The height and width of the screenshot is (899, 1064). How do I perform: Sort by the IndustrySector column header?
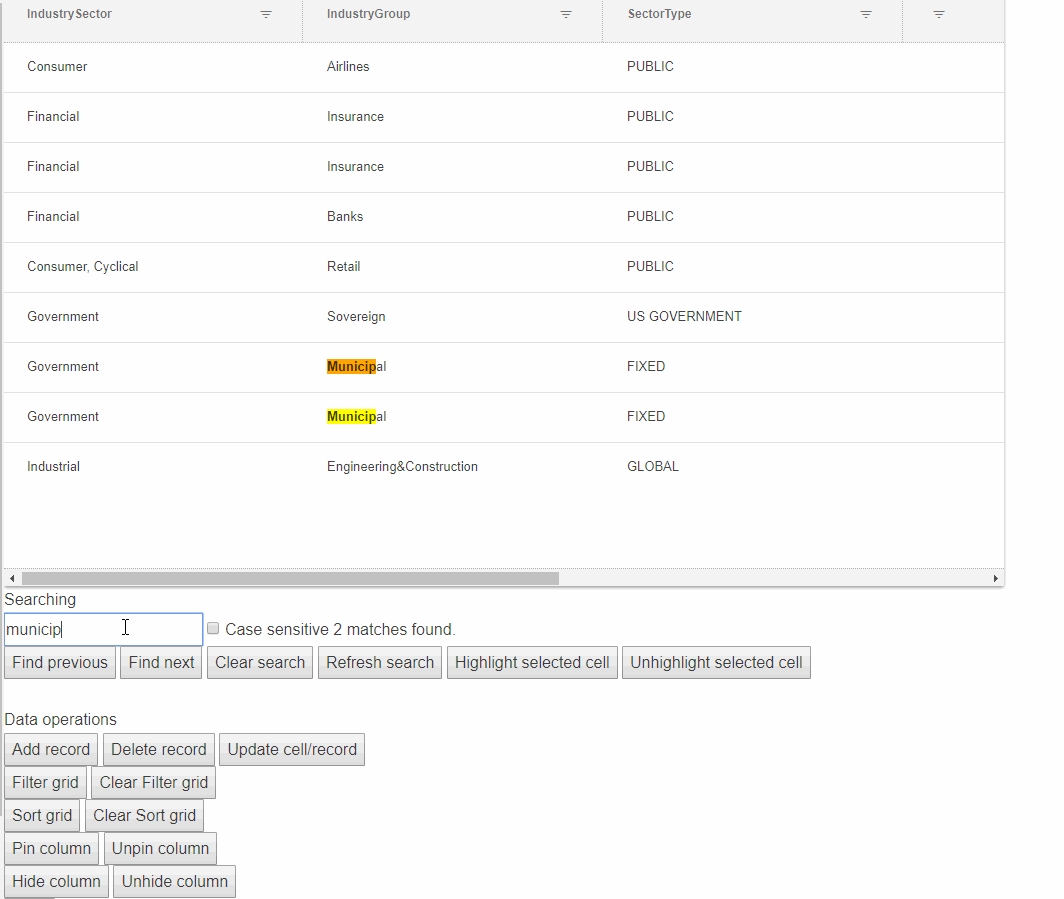pos(69,14)
